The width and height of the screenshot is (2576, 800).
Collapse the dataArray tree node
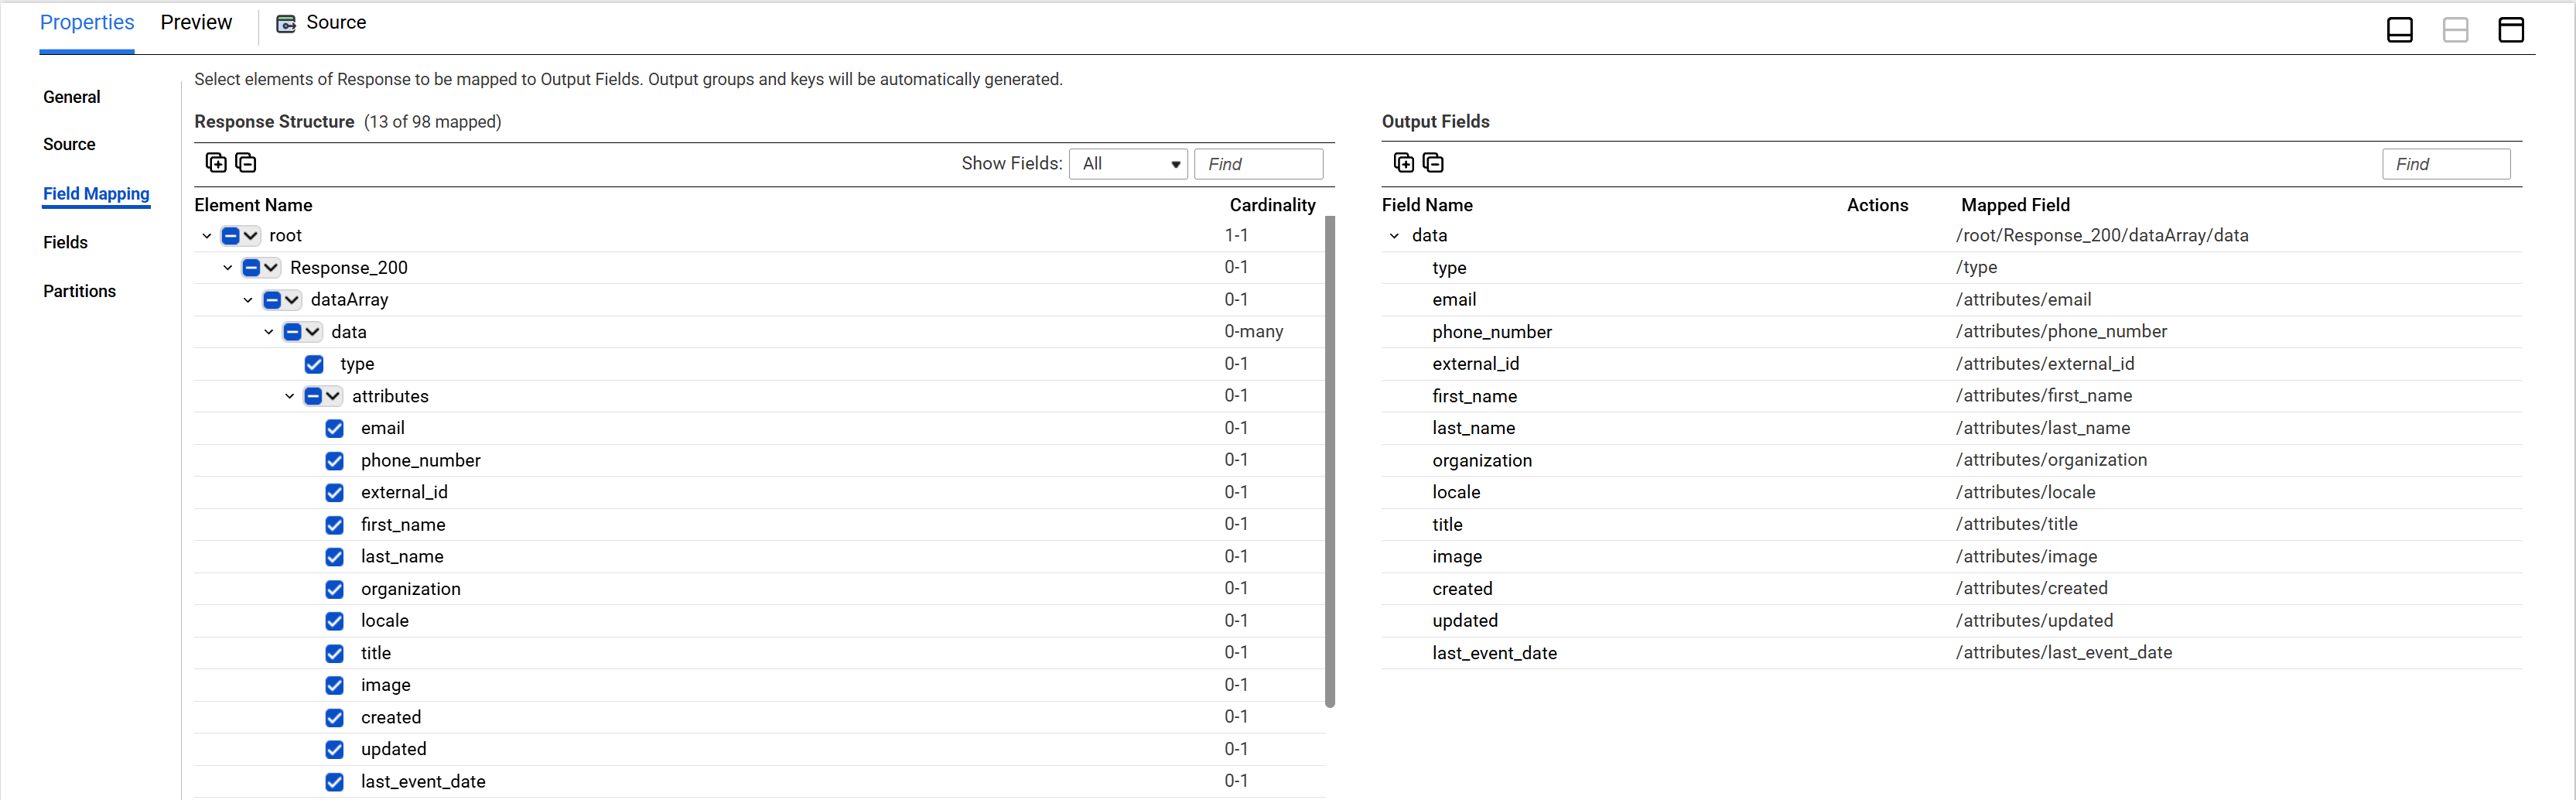coord(248,300)
